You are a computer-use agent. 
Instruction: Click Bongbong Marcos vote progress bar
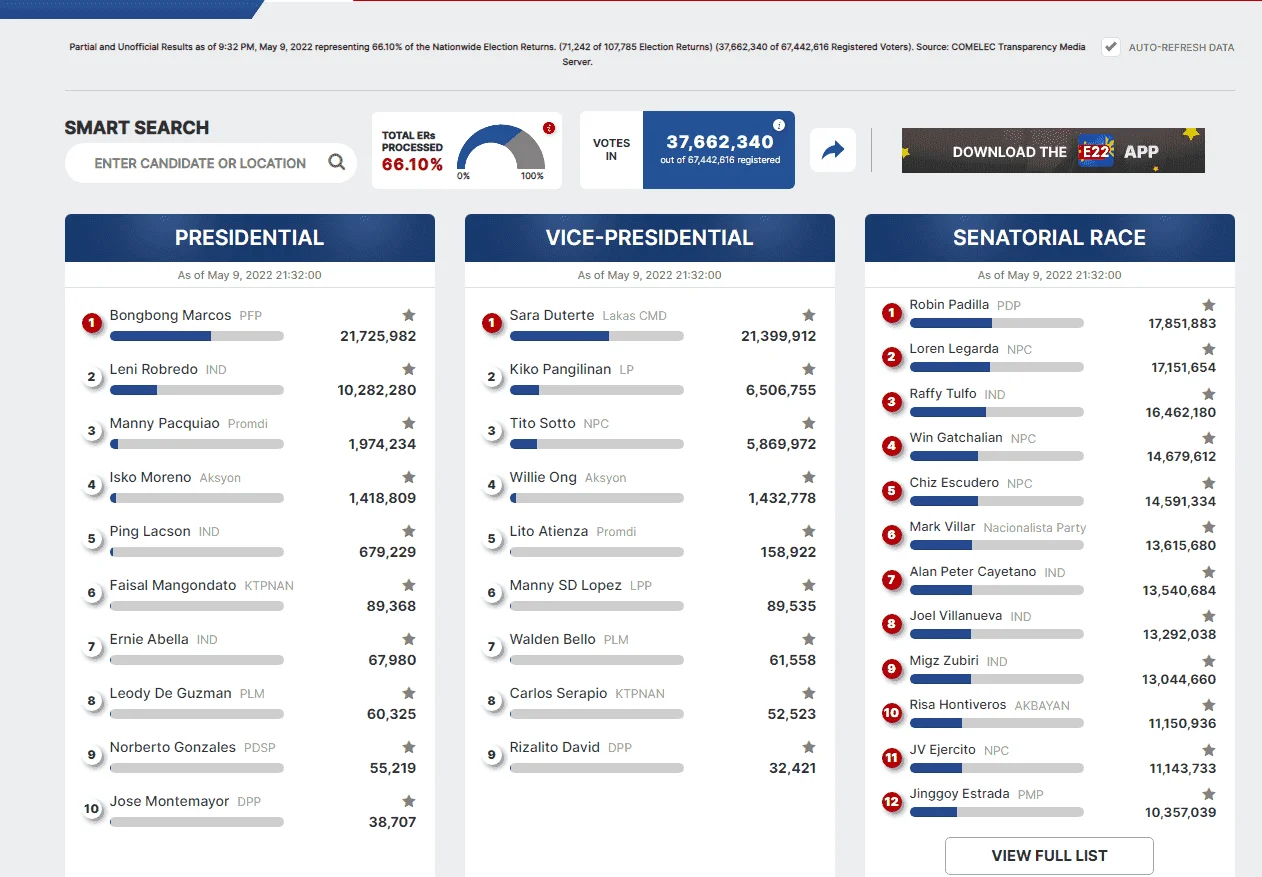tap(197, 336)
